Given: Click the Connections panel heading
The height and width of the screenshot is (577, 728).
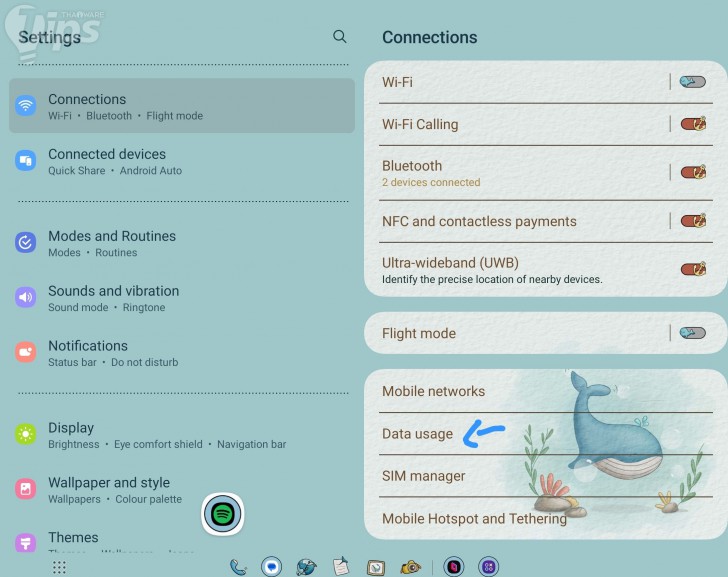Looking at the screenshot, I should tap(429, 37).
